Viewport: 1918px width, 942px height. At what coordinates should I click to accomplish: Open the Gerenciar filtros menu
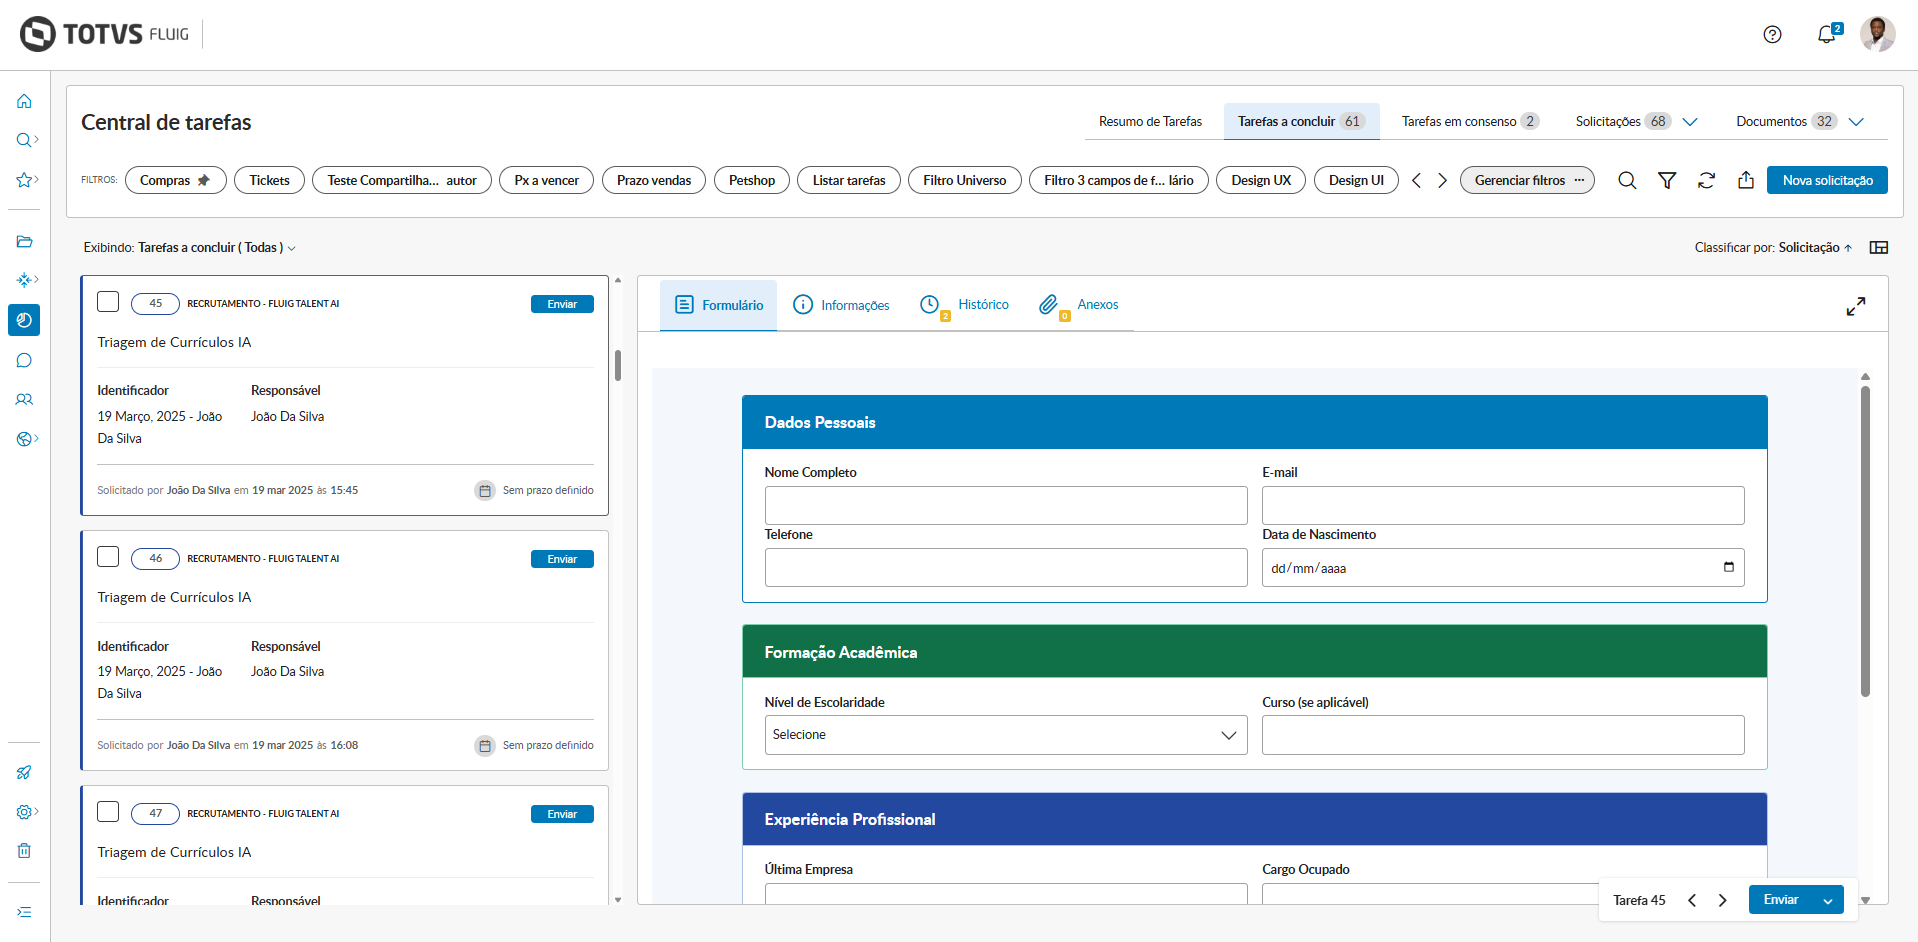point(1527,180)
